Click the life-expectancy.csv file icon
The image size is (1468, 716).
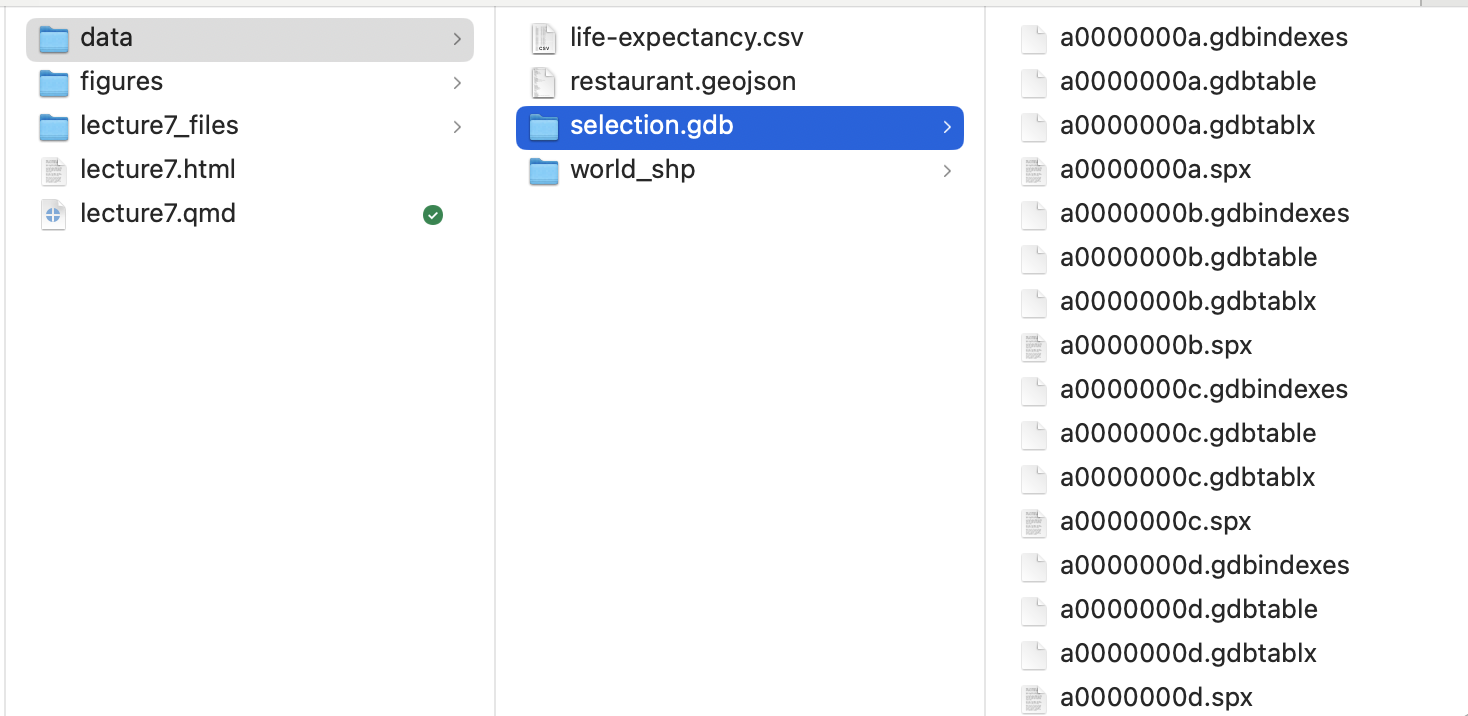543,39
